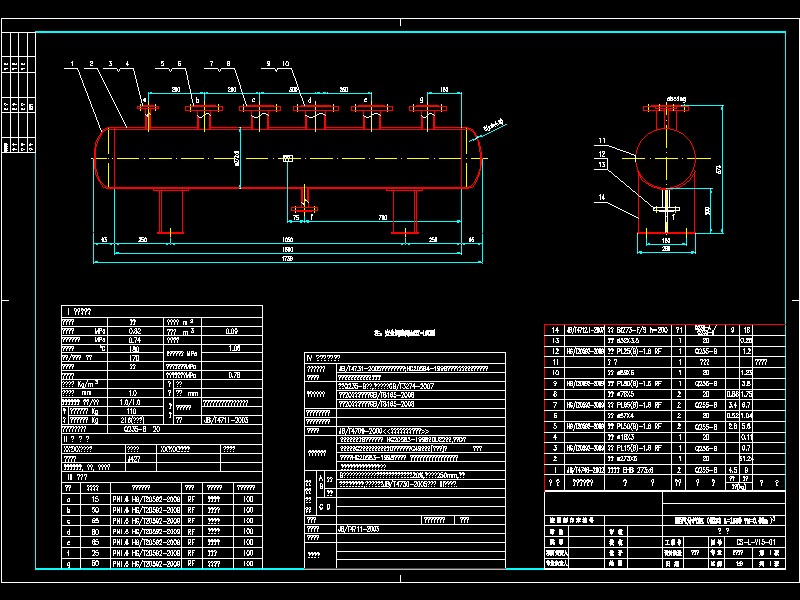The image size is (800, 600).
Task: Click nozzle label g on the front view
Action: (x=421, y=99)
